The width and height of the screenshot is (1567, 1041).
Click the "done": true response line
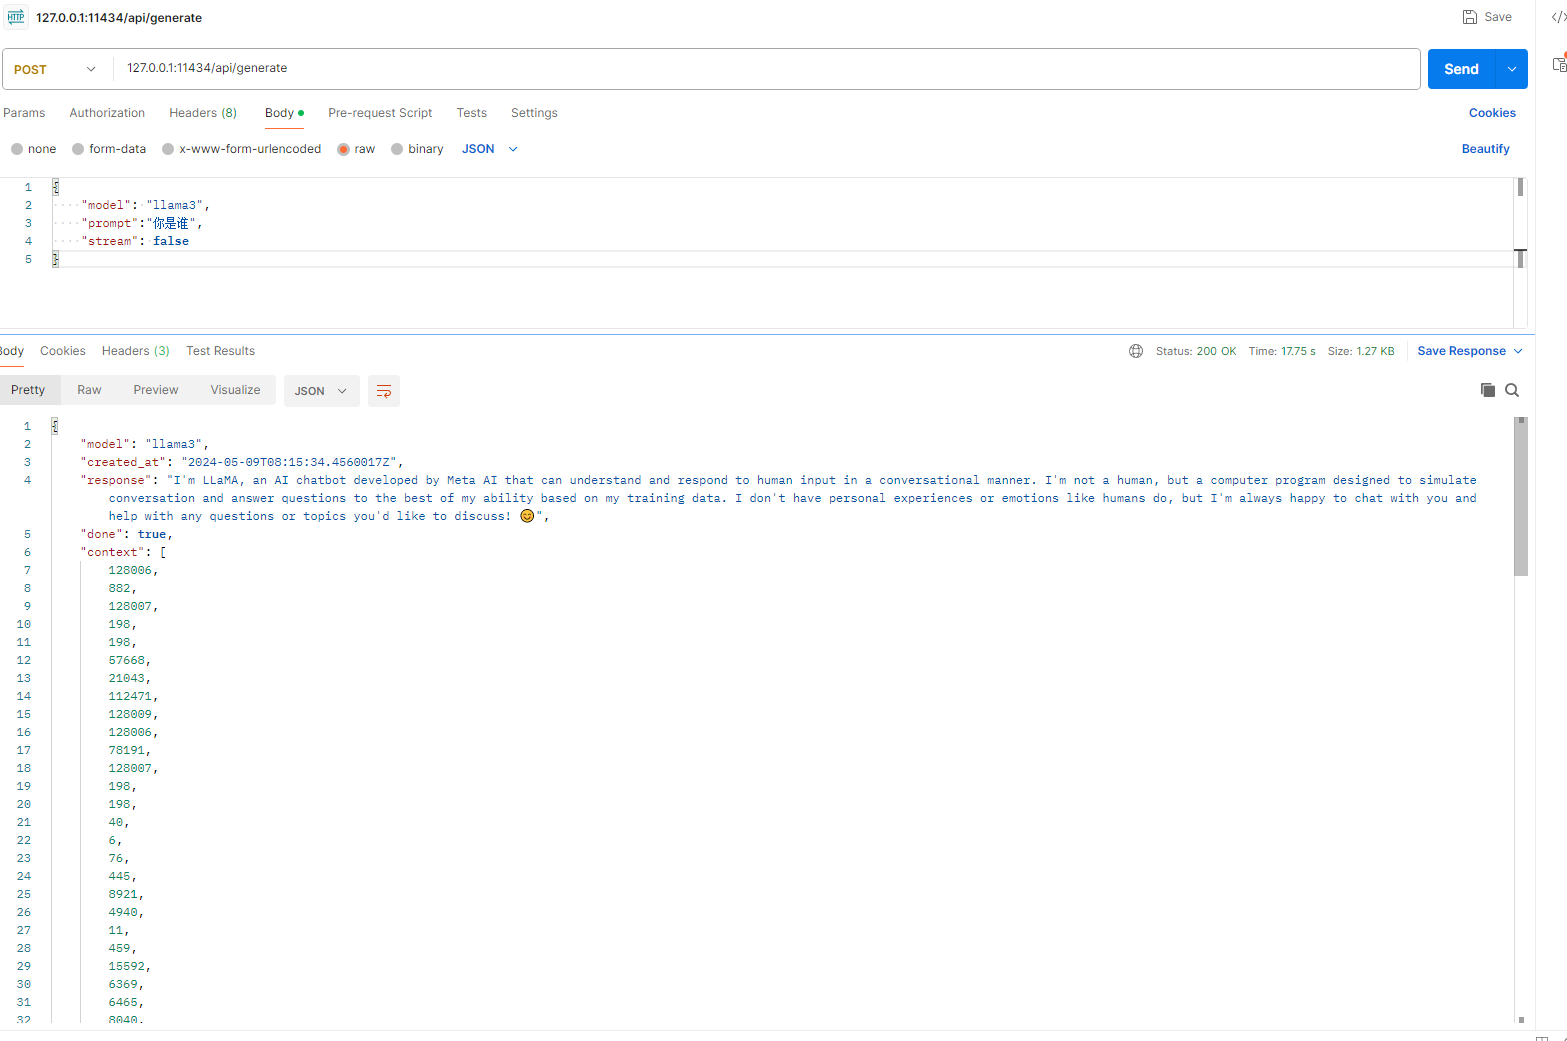127,534
